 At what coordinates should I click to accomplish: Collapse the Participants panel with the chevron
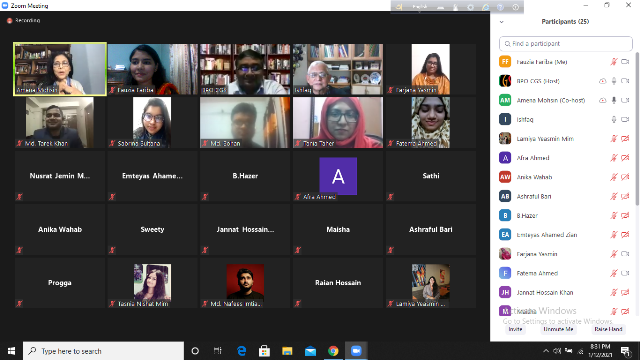[x=502, y=22]
